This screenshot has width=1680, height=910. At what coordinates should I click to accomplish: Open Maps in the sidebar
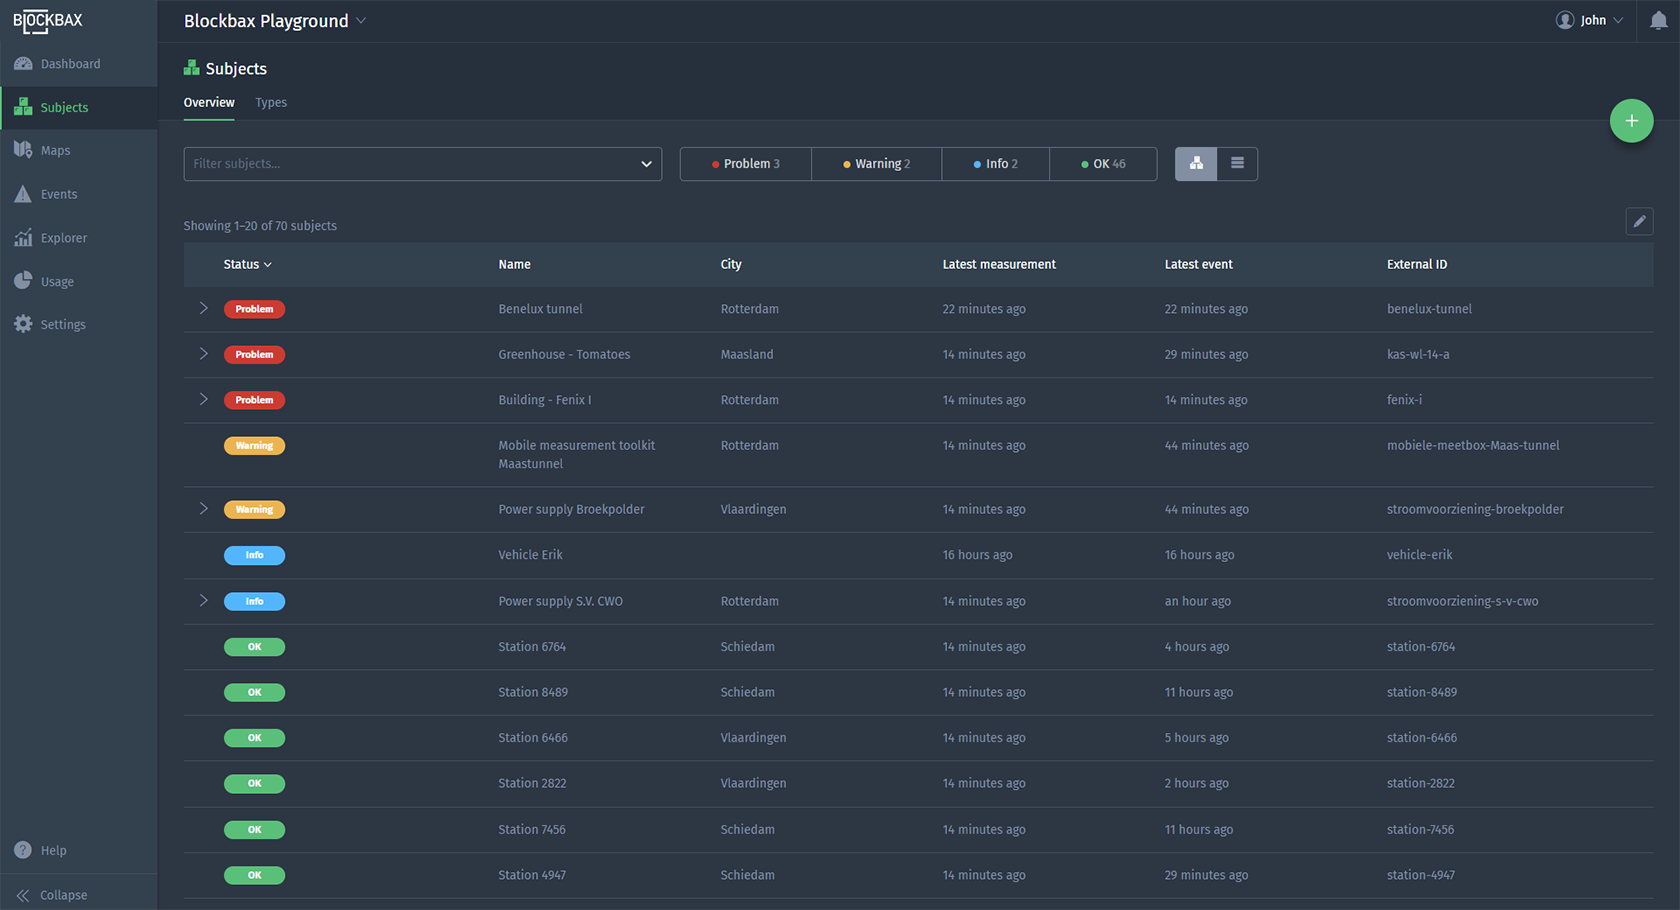click(55, 151)
